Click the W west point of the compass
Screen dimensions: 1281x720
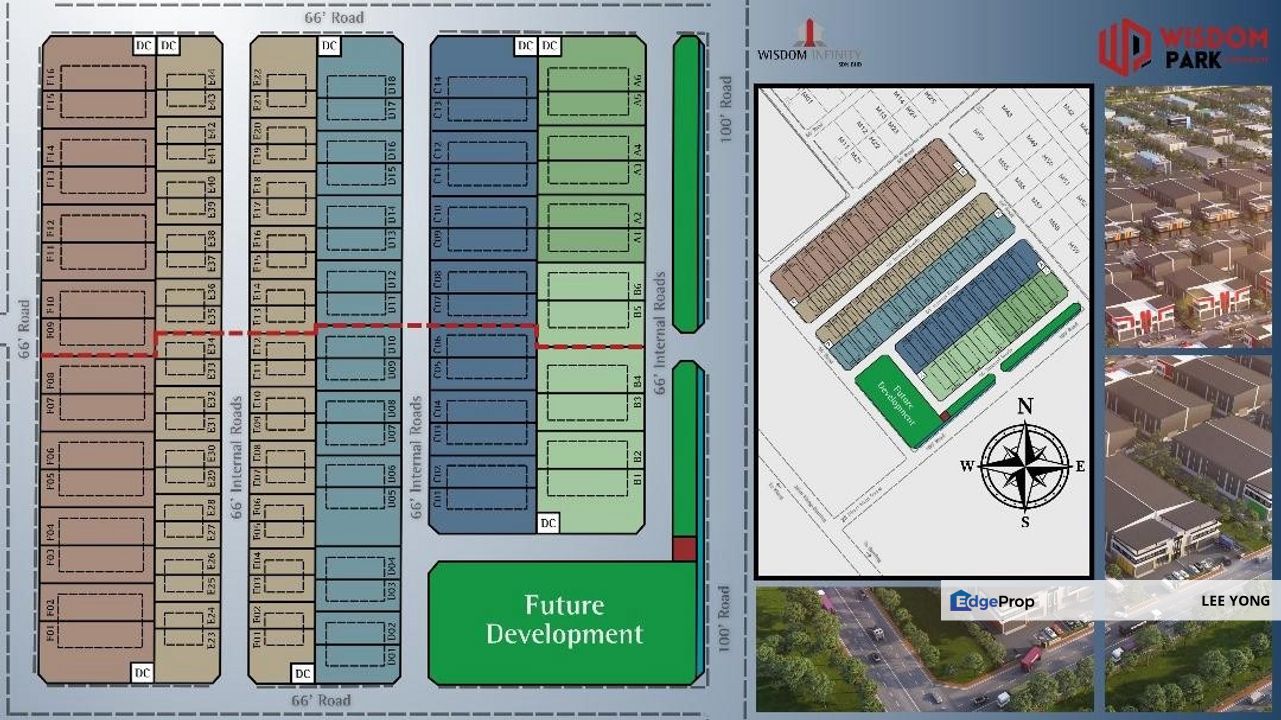(968, 466)
